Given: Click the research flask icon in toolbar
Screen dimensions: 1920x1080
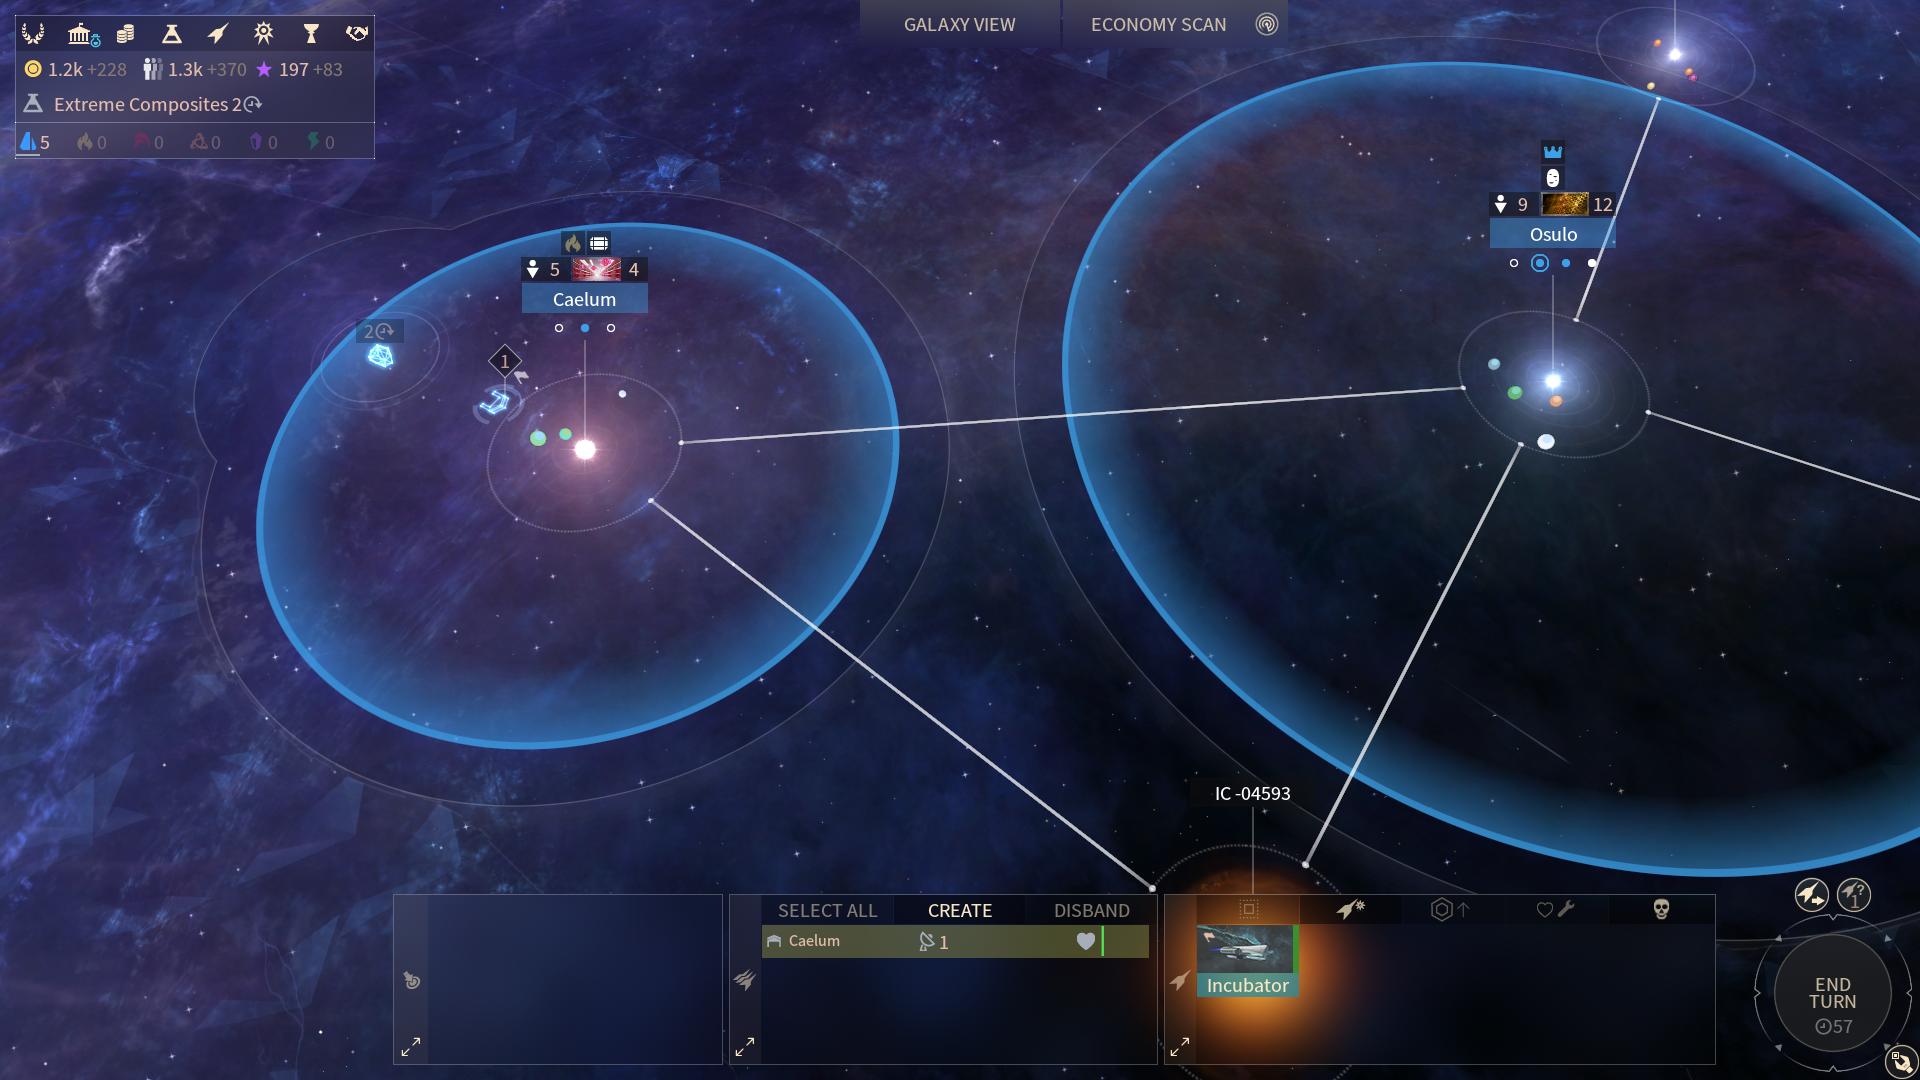Looking at the screenshot, I should (170, 30).
